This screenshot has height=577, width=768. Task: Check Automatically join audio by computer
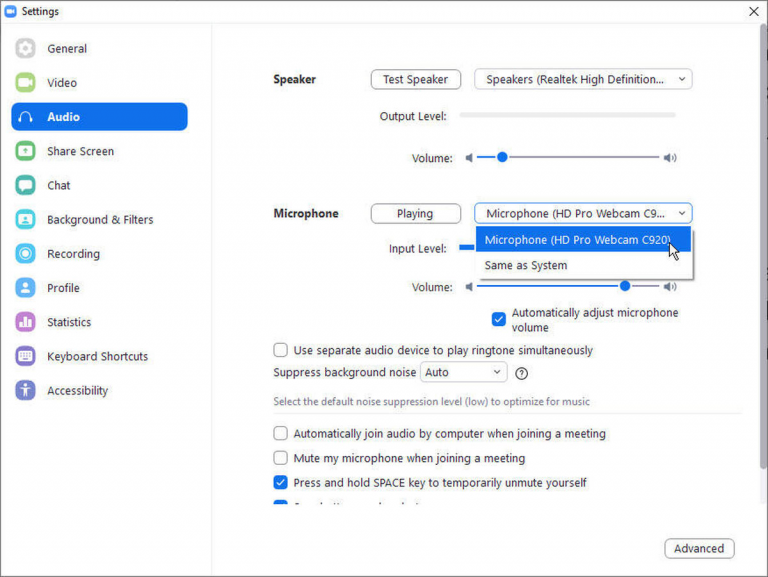pos(281,433)
